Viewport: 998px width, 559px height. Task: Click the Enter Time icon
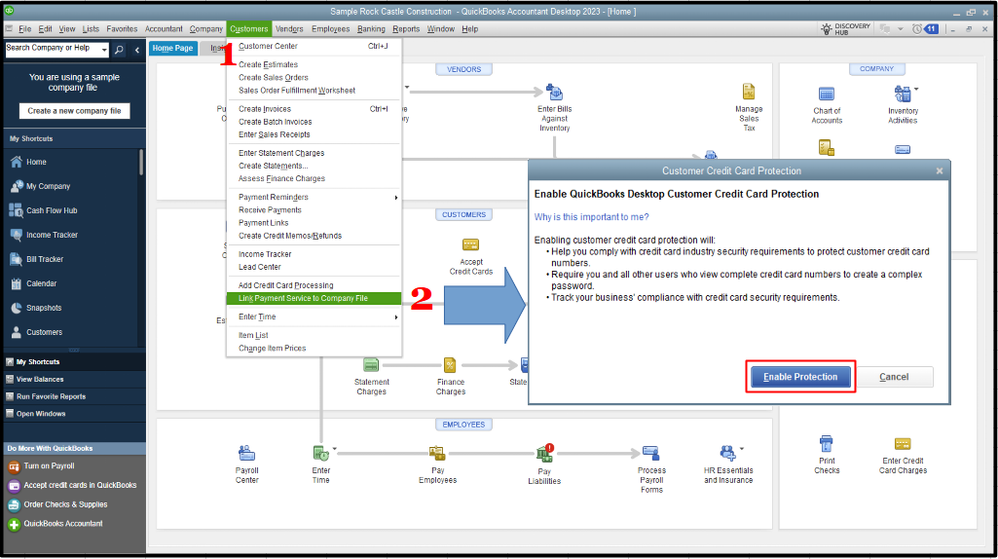click(x=321, y=453)
